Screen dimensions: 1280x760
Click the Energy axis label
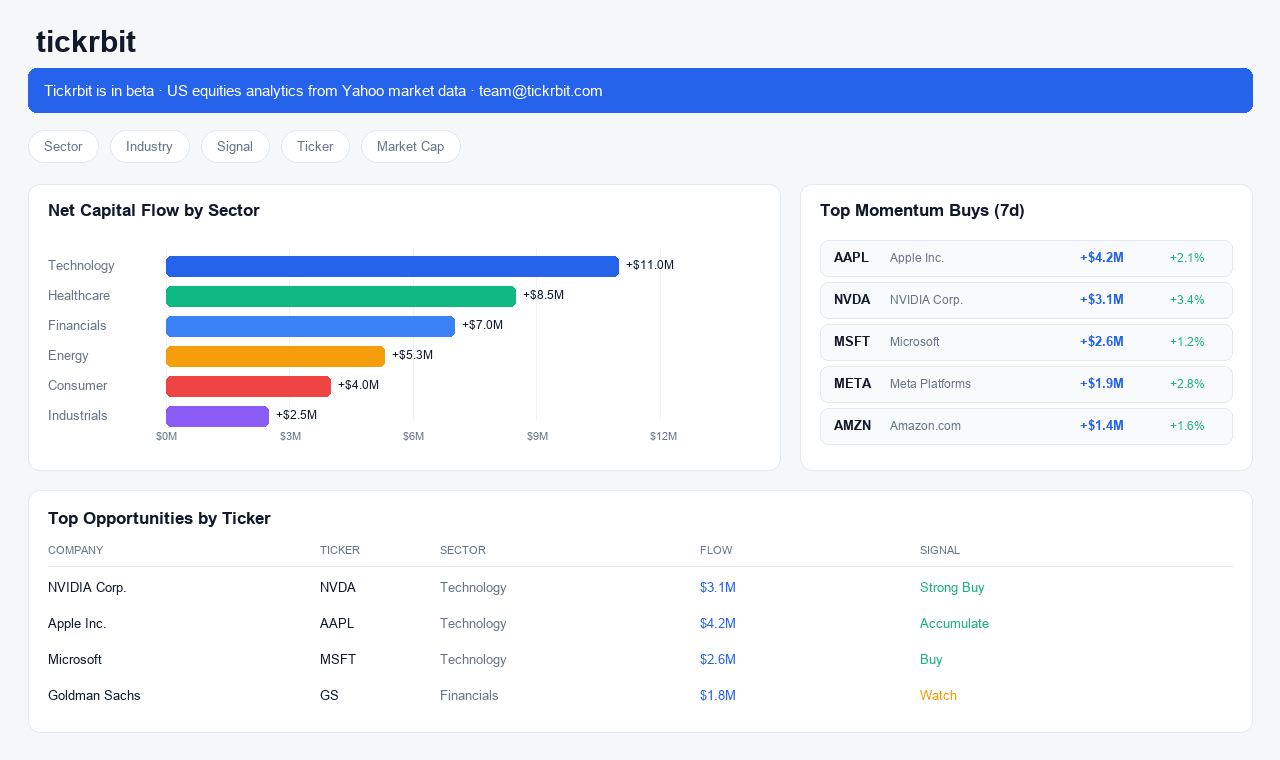click(68, 356)
